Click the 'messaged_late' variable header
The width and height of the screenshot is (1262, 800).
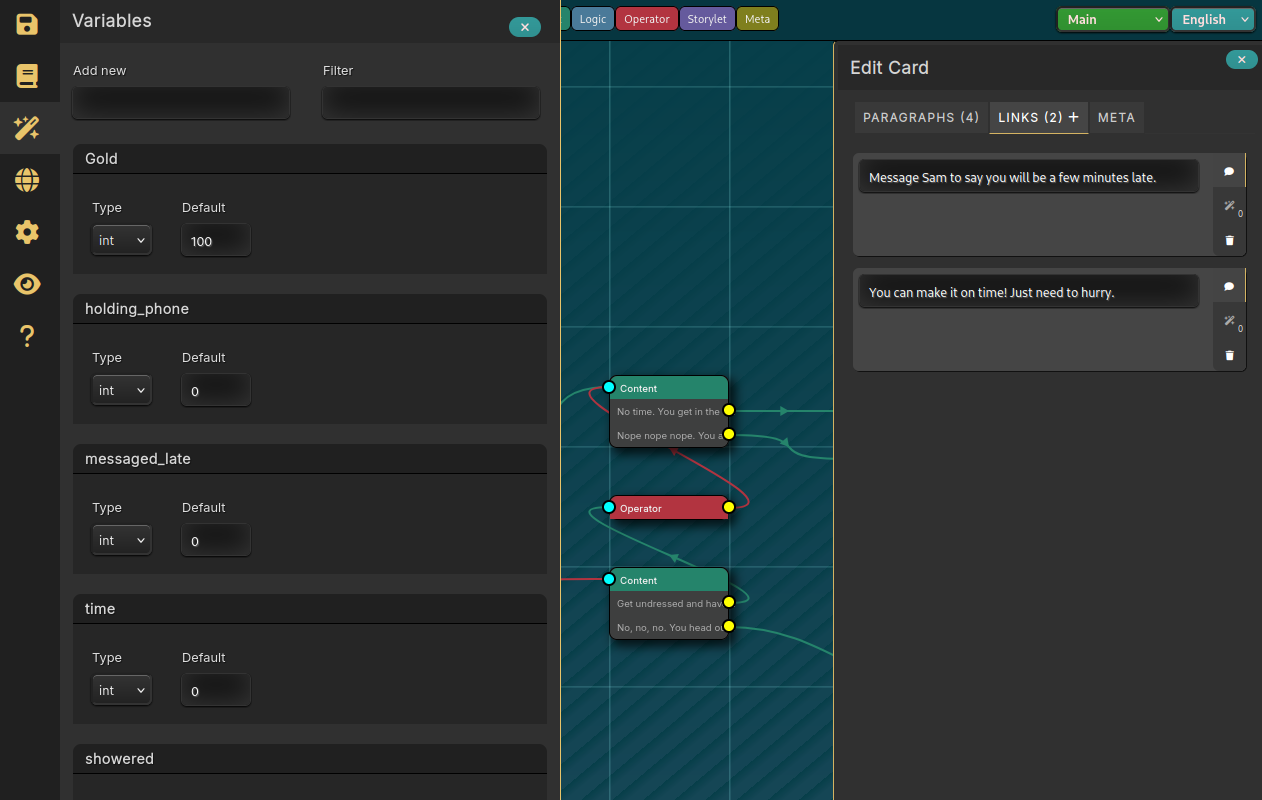click(310, 459)
